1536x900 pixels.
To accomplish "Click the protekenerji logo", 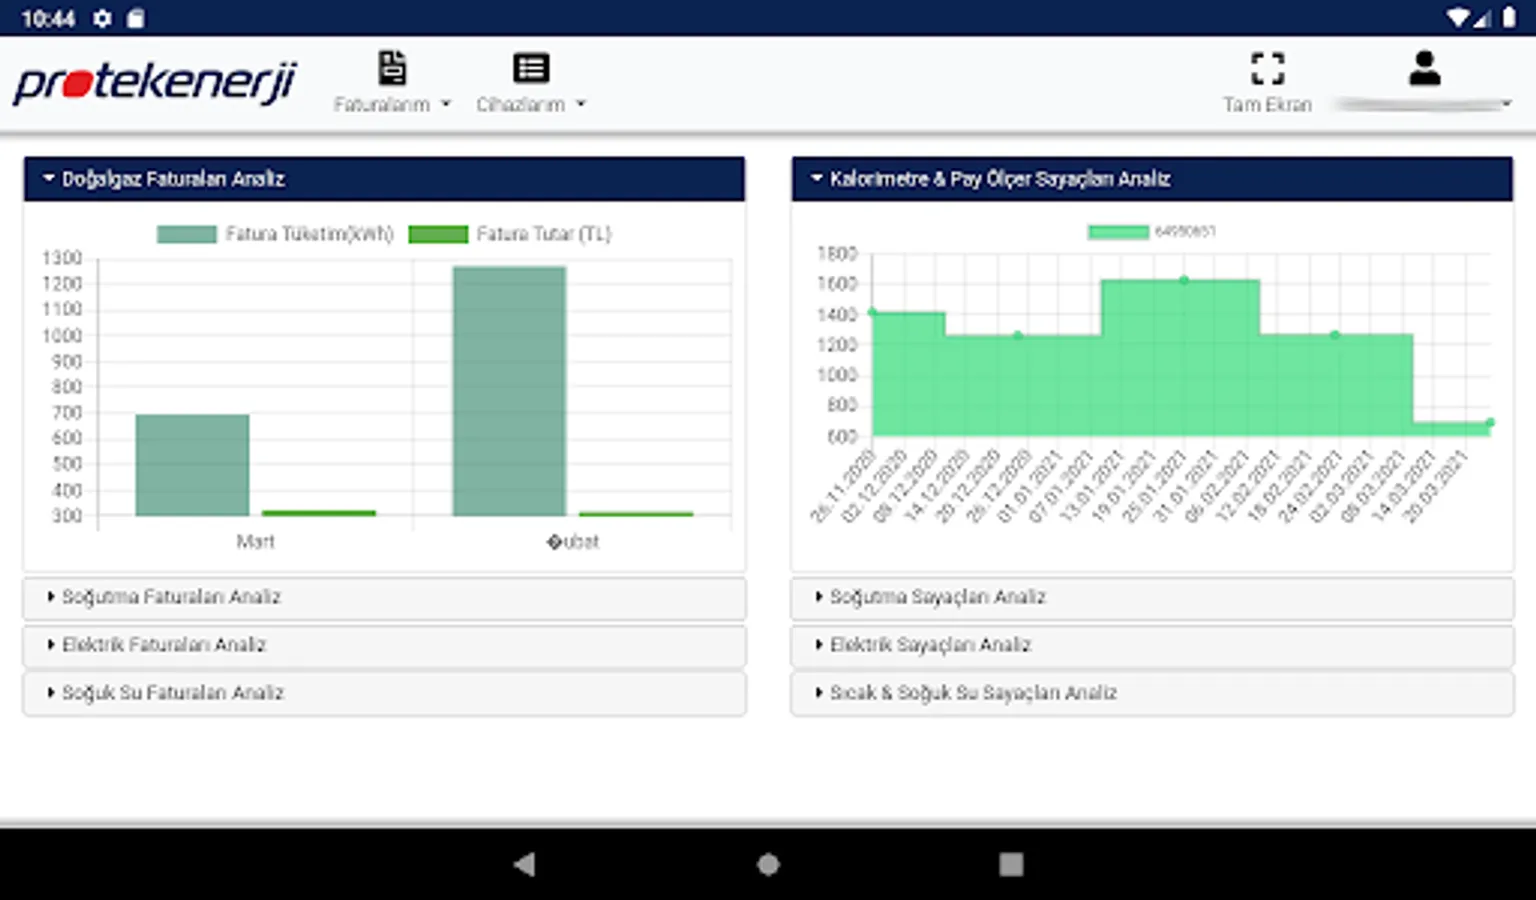I will point(156,82).
